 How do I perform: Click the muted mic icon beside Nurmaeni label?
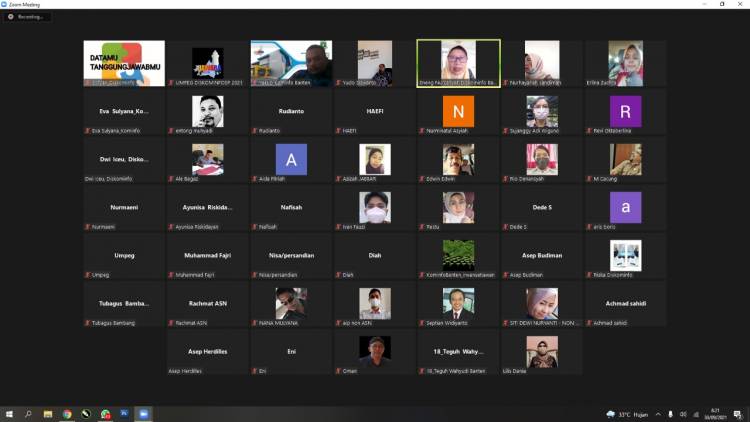88,227
